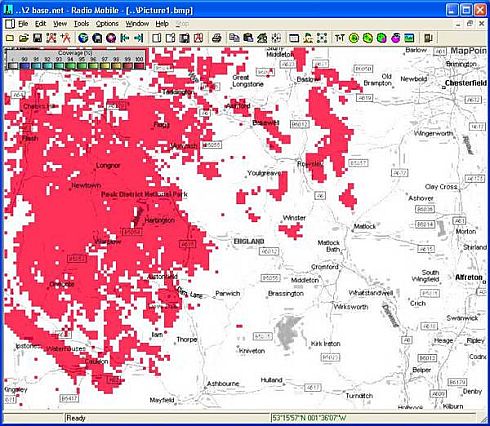Viewport: 490px width, 426px height.
Task: Open the network properties icon with red figures
Action: point(51,38)
